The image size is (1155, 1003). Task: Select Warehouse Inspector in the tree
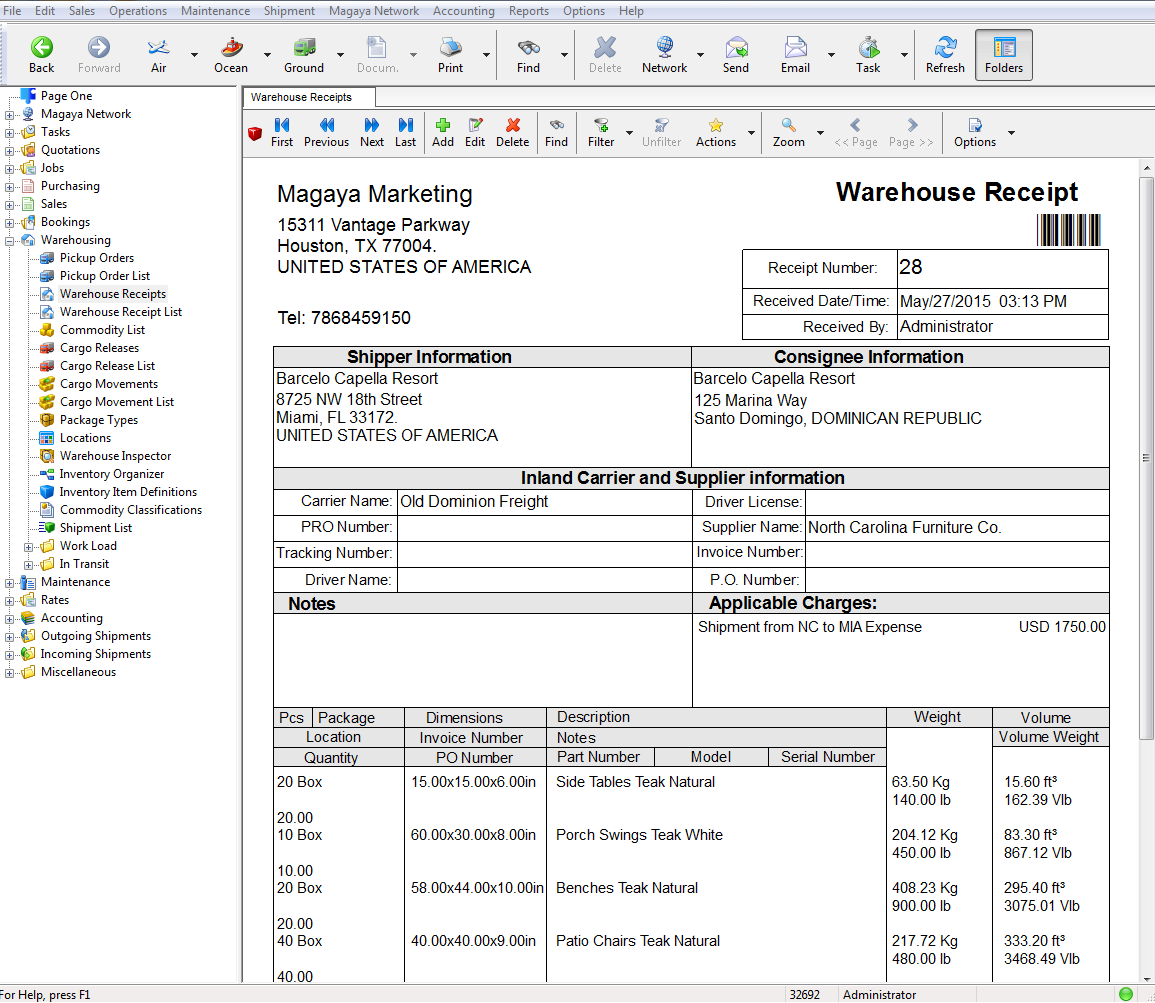pyautogui.click(x=115, y=456)
